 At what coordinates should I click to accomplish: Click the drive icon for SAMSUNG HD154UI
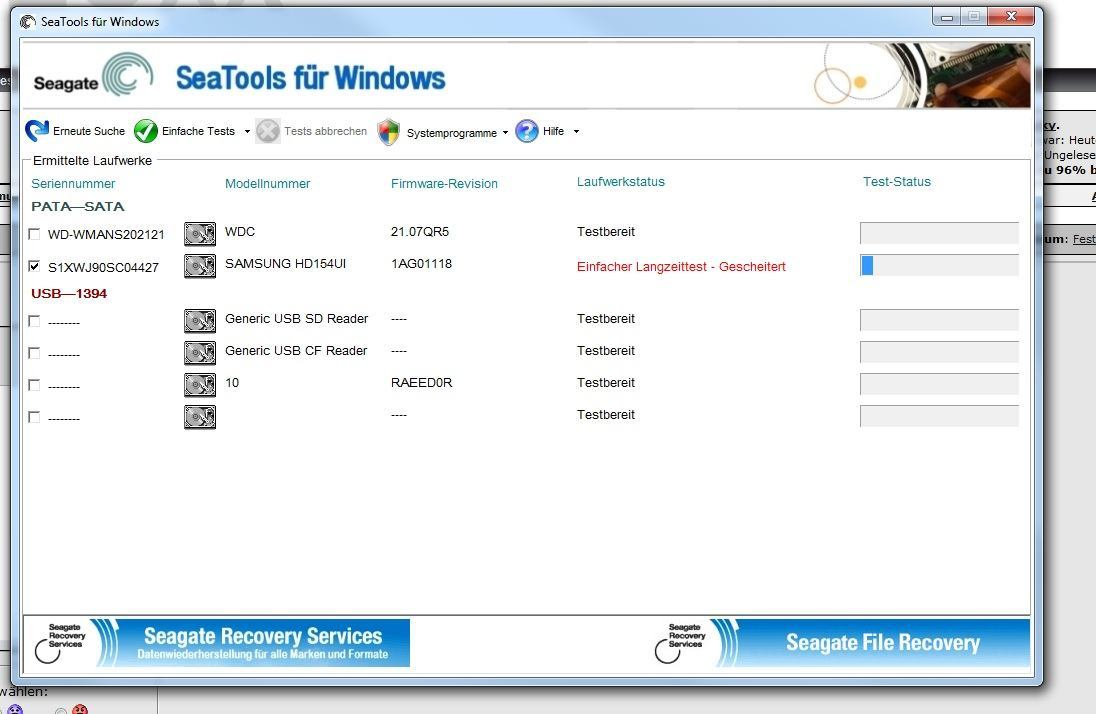pyautogui.click(x=200, y=266)
